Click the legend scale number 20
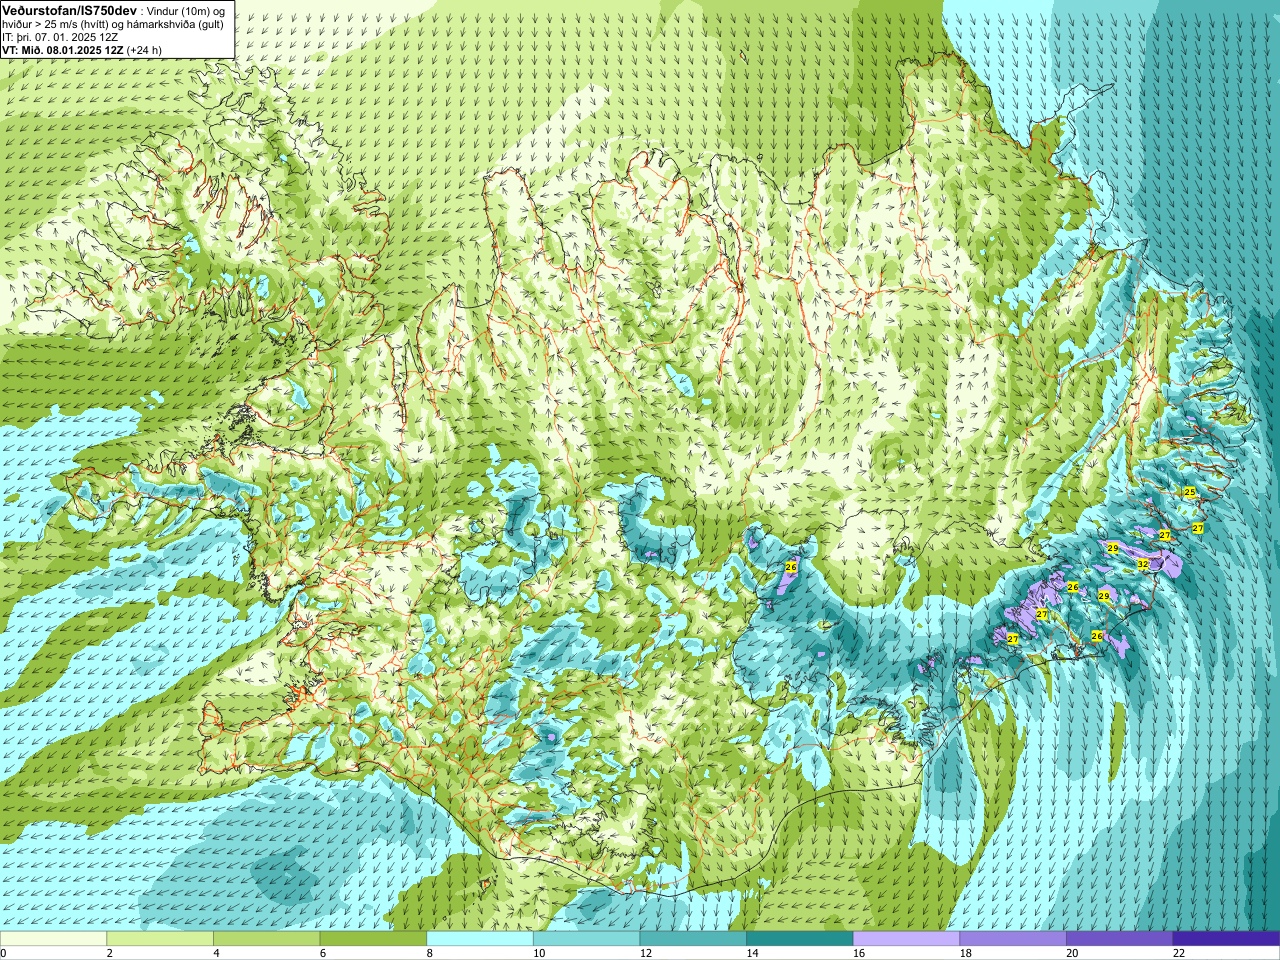 point(1072,953)
